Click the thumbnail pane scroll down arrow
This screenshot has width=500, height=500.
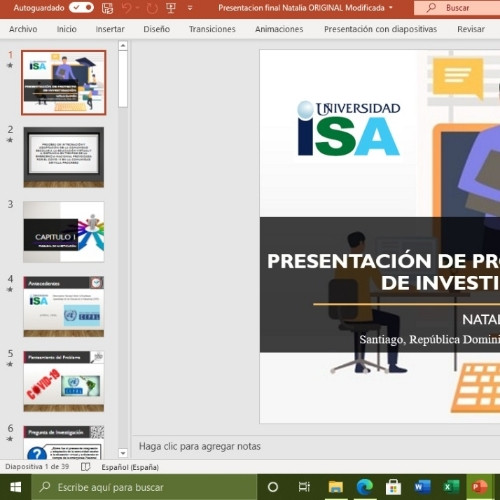tap(123, 453)
